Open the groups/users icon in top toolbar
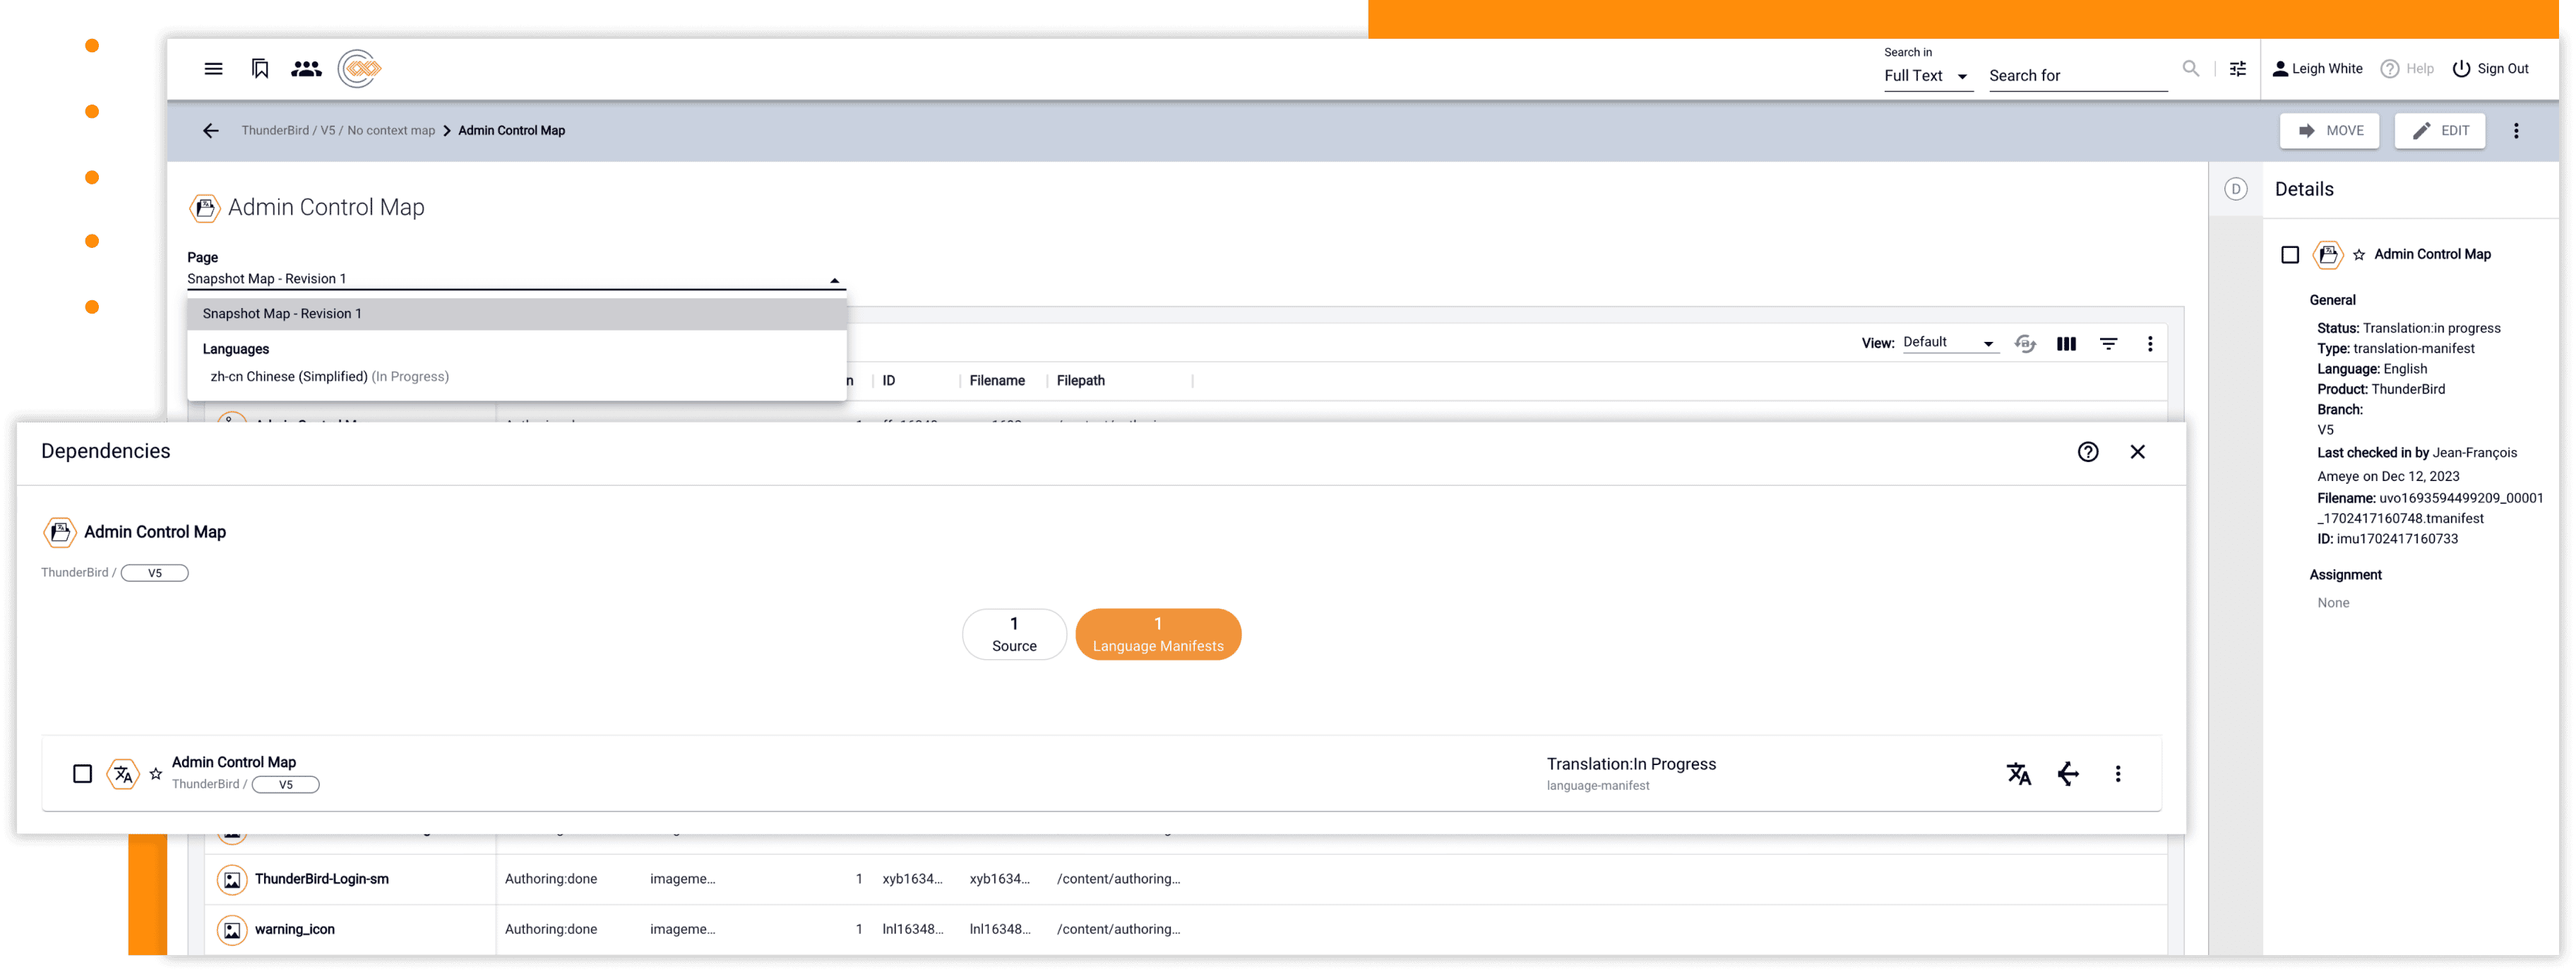This screenshot has height=972, width=2576. click(305, 68)
